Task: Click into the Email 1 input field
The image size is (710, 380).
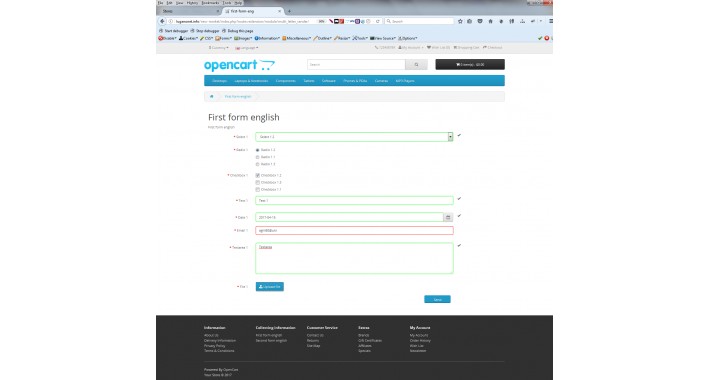Action: pos(354,231)
